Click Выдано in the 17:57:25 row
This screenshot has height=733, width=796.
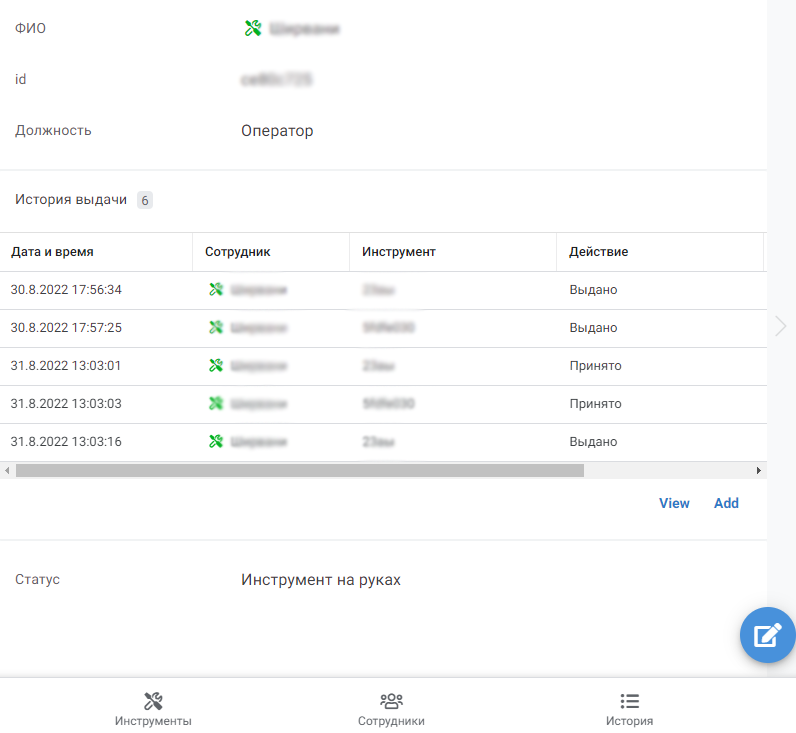[x=593, y=328]
